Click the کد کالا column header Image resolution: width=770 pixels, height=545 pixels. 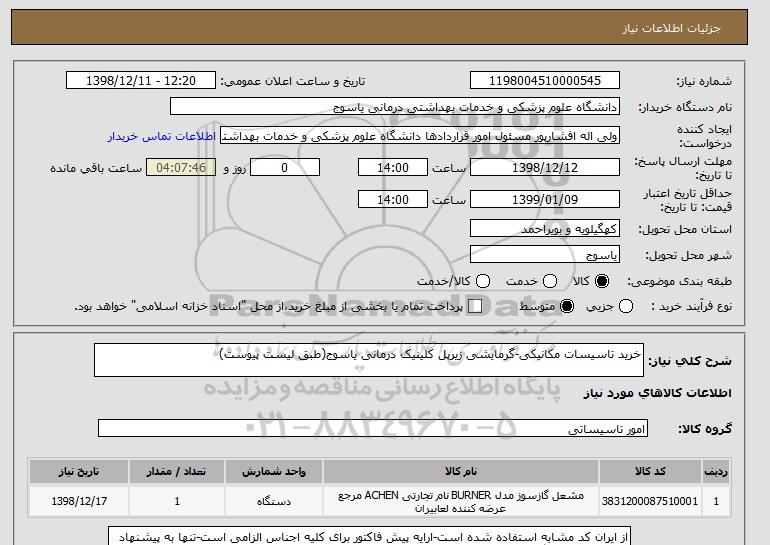[x=650, y=471]
